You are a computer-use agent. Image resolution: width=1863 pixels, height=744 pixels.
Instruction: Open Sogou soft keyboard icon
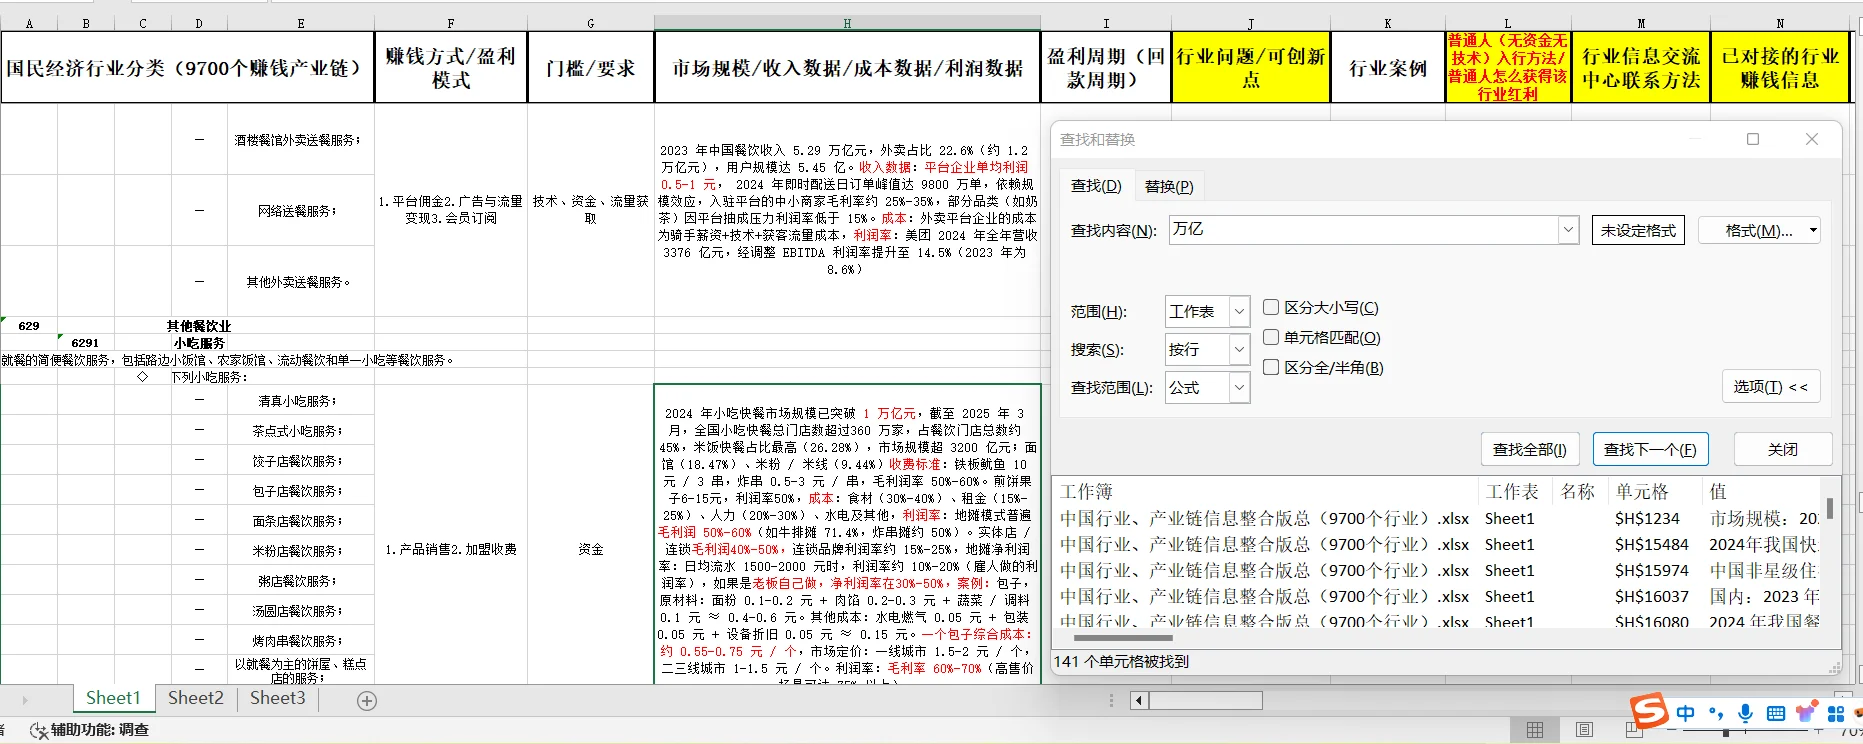click(x=1776, y=713)
